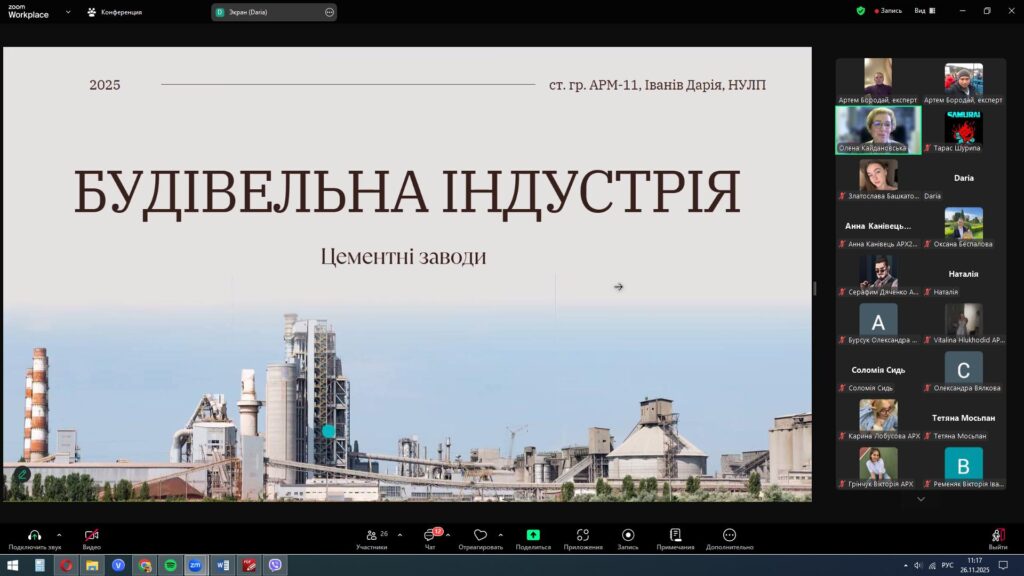
Task: Expand the chat options arrow beside Чат
Action: (448, 535)
